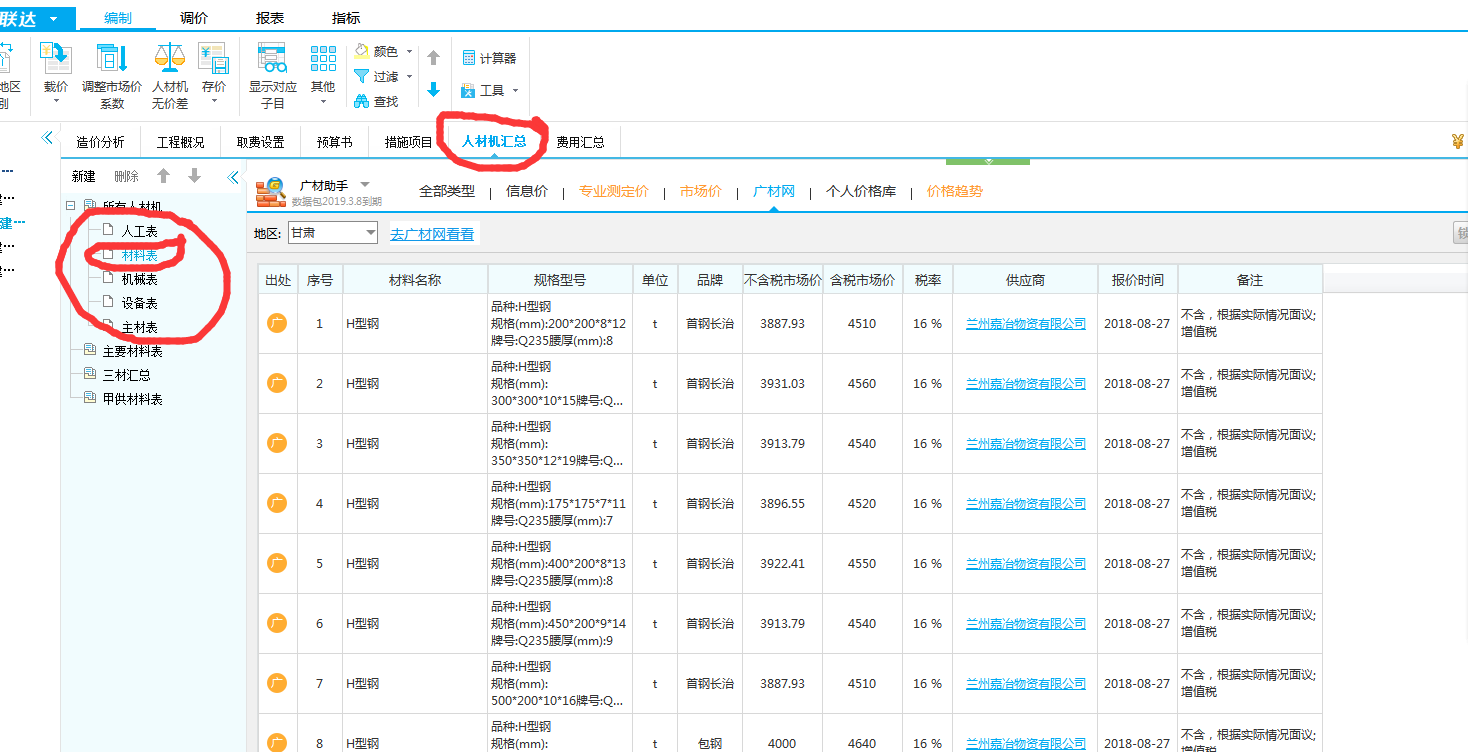Viewport: 1468px width, 752px height.
Task: Open the 价格趋势 view
Action: tap(955, 191)
